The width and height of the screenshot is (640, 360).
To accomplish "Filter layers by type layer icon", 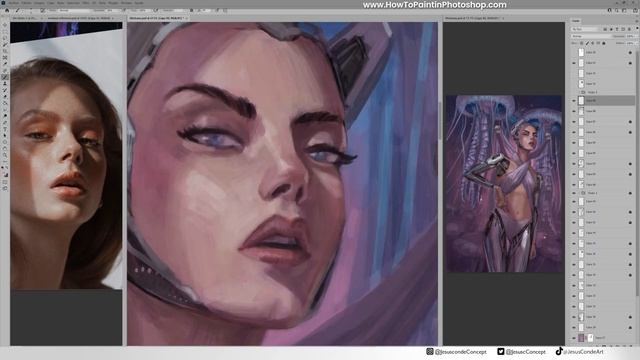I will tap(617, 29).
